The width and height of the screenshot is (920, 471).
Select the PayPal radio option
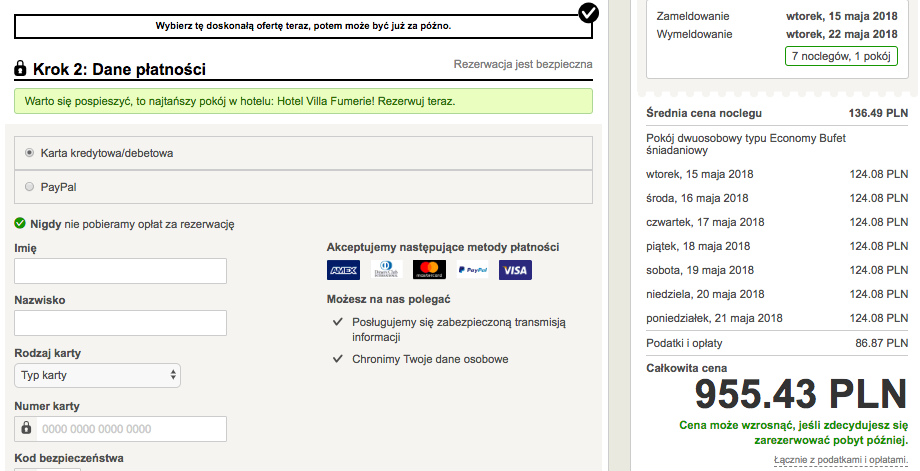[29, 186]
